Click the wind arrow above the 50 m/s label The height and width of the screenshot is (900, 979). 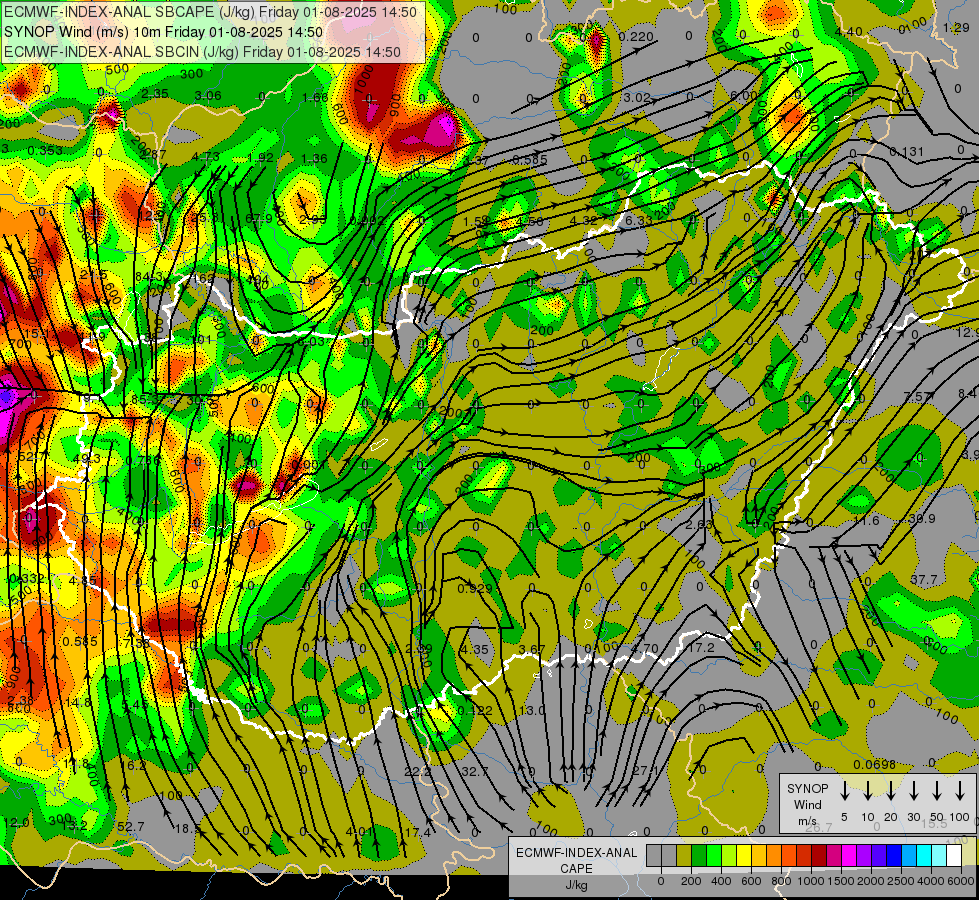[937, 791]
